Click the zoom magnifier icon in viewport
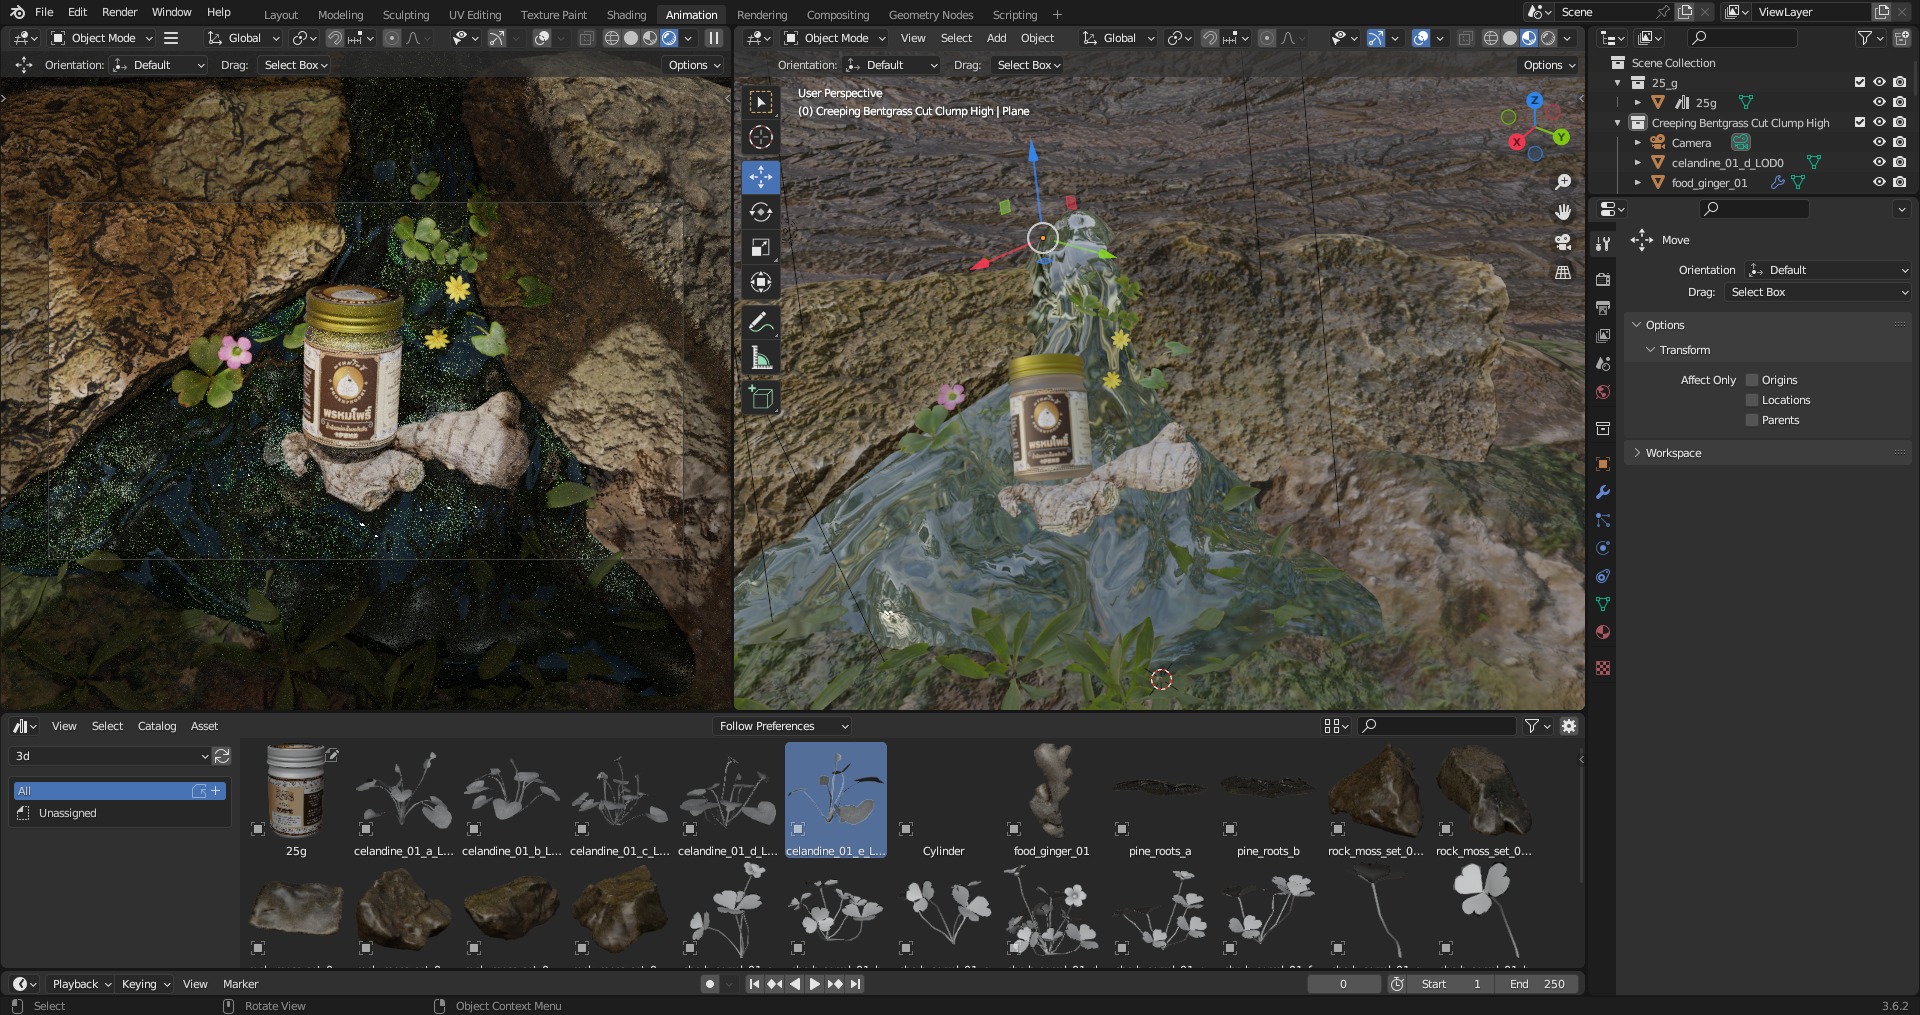1920x1015 pixels. tap(1563, 182)
